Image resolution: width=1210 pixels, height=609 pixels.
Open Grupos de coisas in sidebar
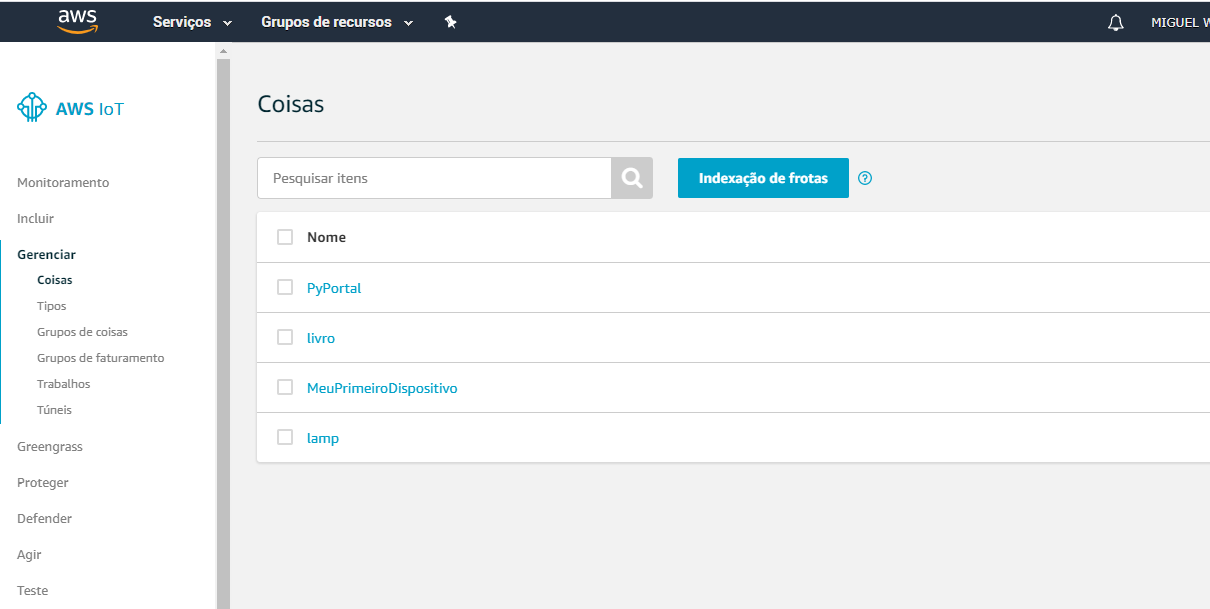click(x=82, y=332)
